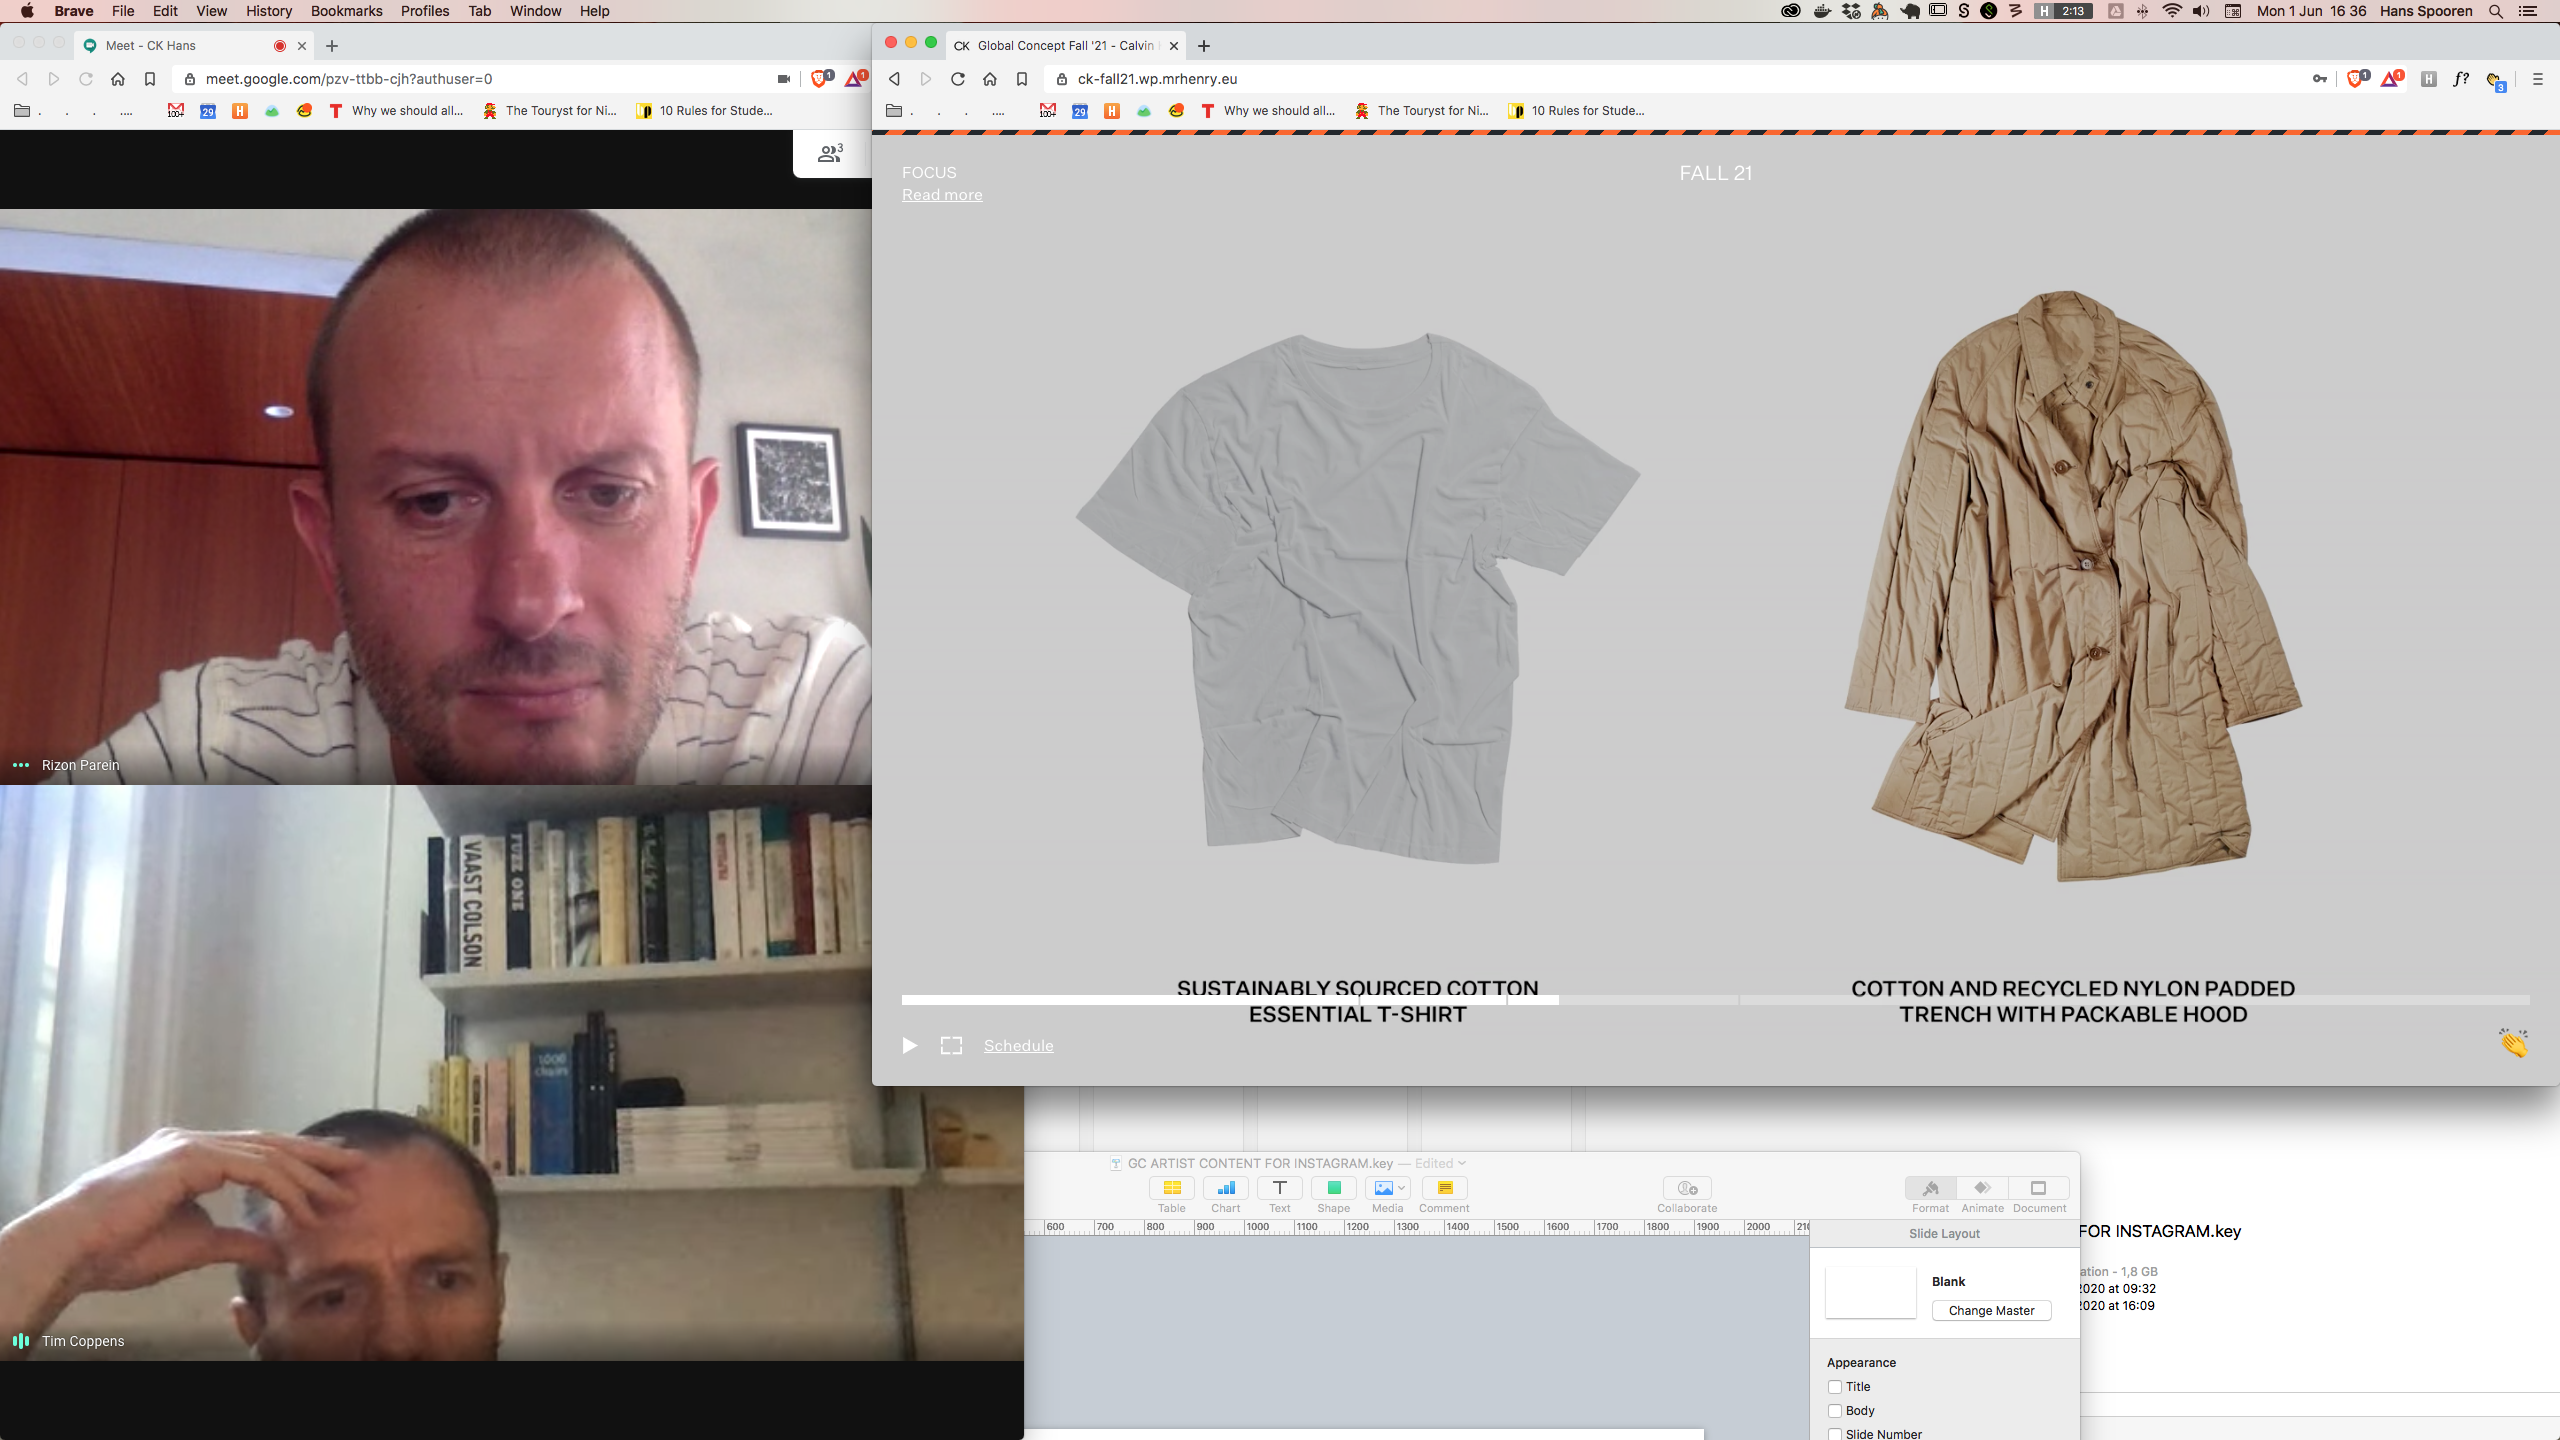Enable the Title checkbox

tap(1835, 1387)
